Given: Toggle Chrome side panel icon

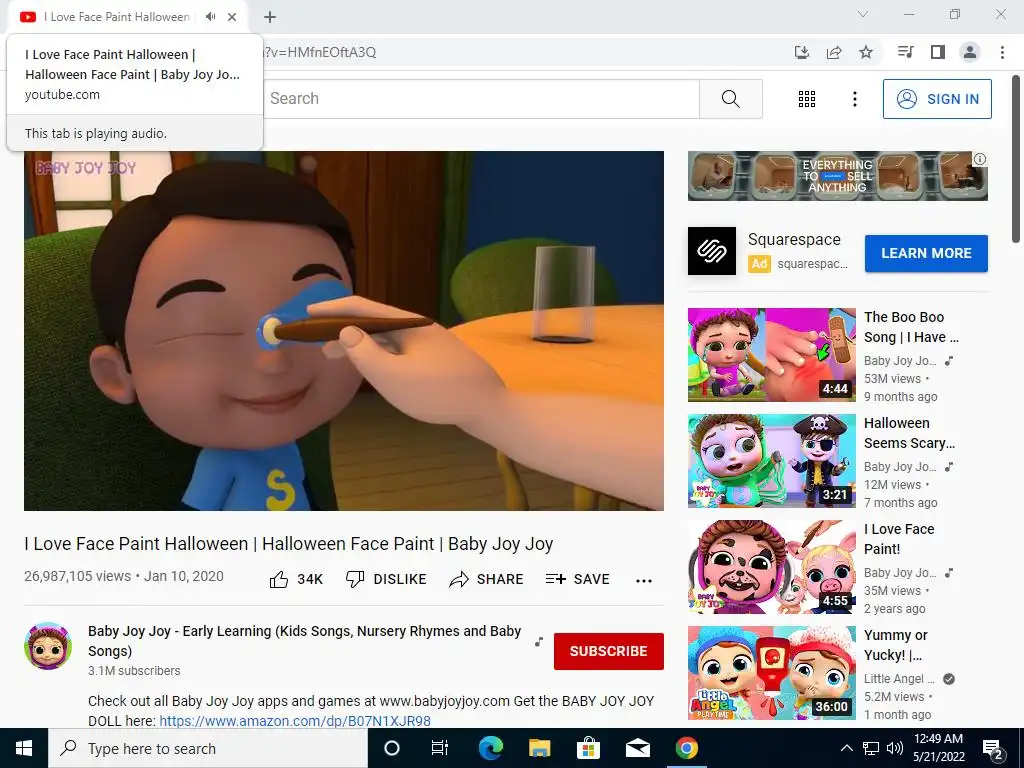Looking at the screenshot, I should 938,52.
